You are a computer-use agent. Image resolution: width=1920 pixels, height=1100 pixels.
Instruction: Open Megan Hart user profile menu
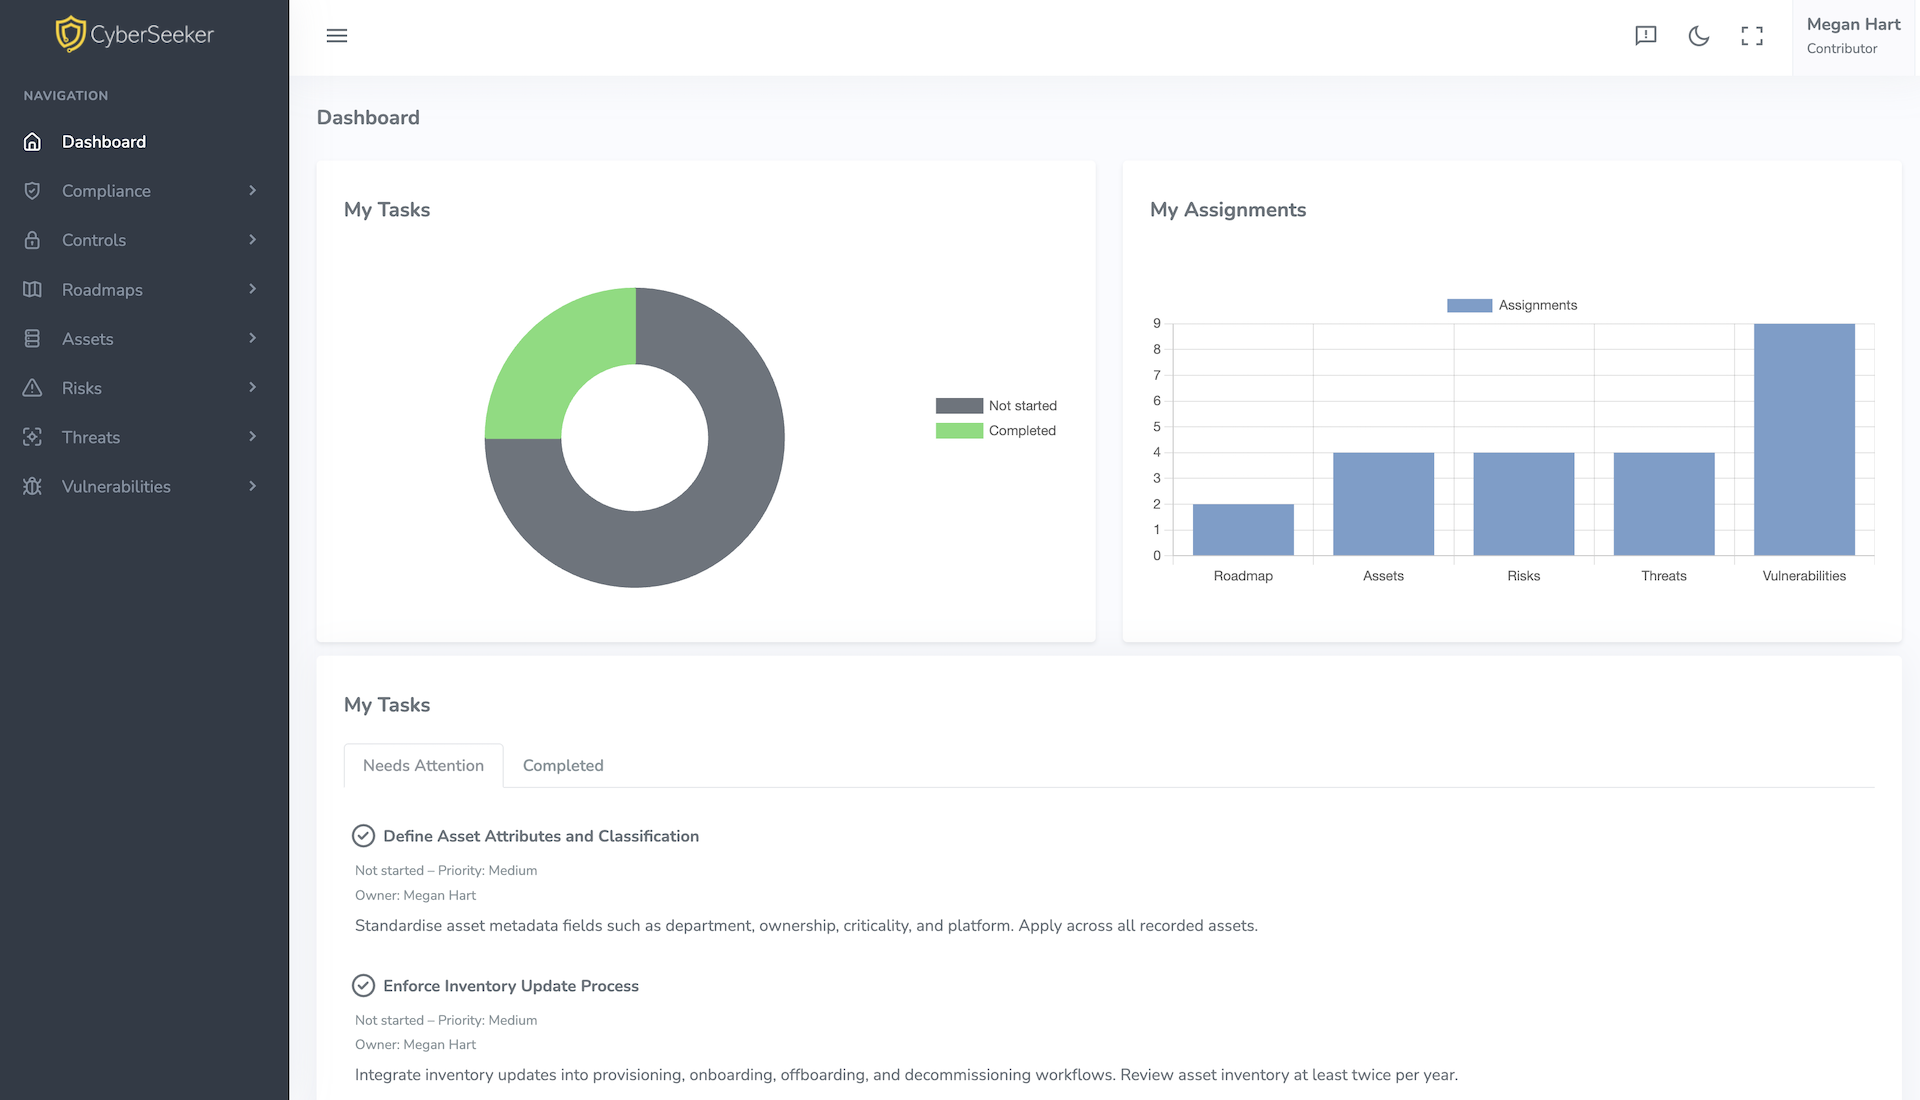tap(1853, 36)
